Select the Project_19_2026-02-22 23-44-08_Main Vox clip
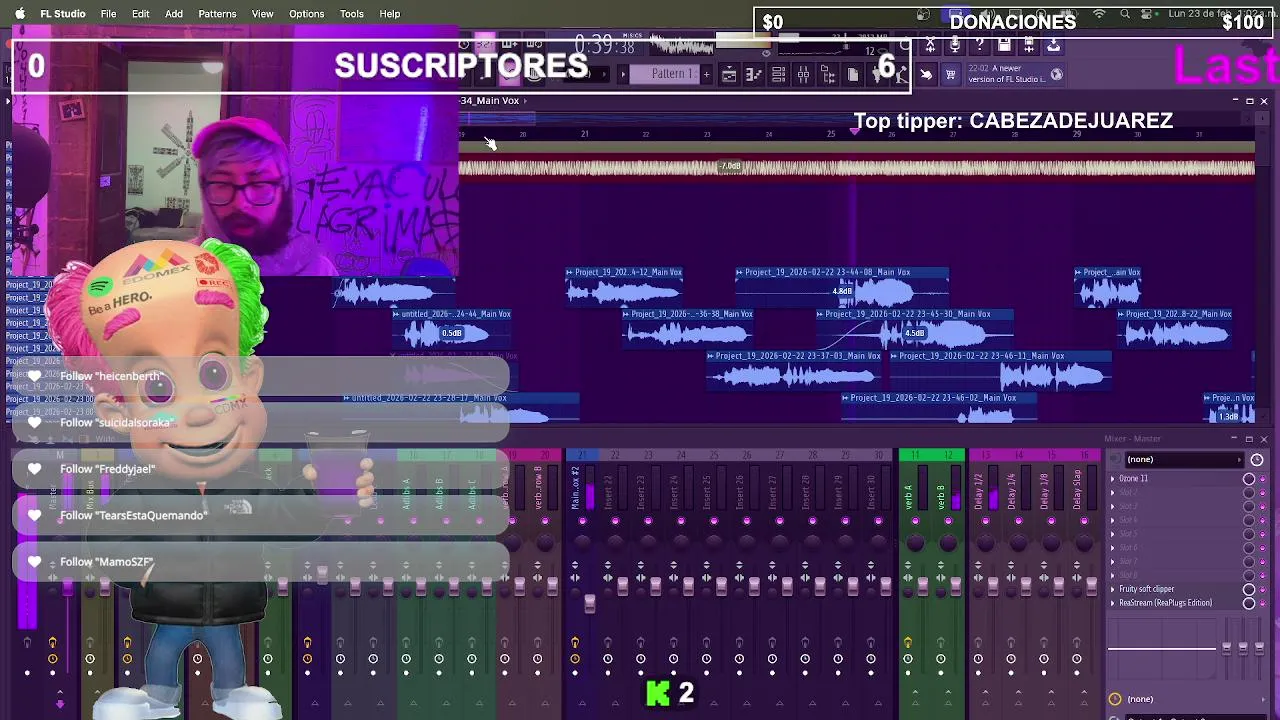 tap(842, 286)
